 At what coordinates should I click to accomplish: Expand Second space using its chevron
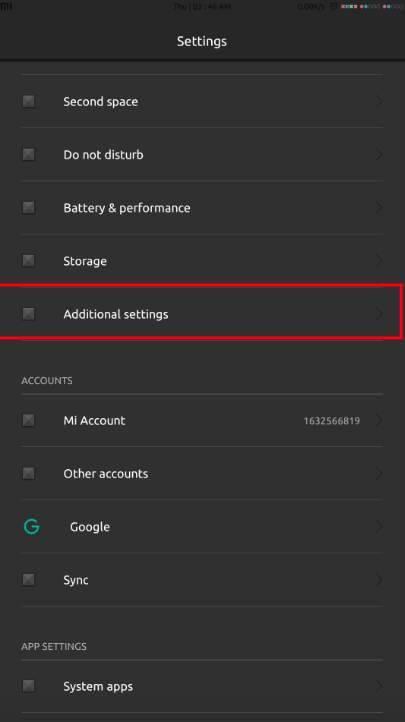coord(379,101)
